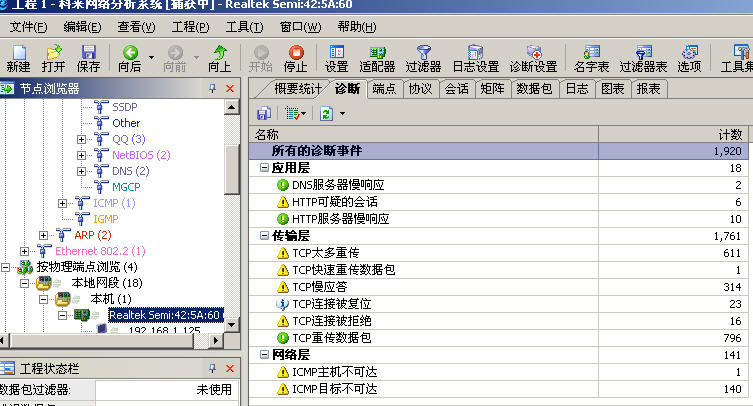The height and width of the screenshot is (406, 753).
Task: Select the SSDP tree item
Action: coord(125,107)
